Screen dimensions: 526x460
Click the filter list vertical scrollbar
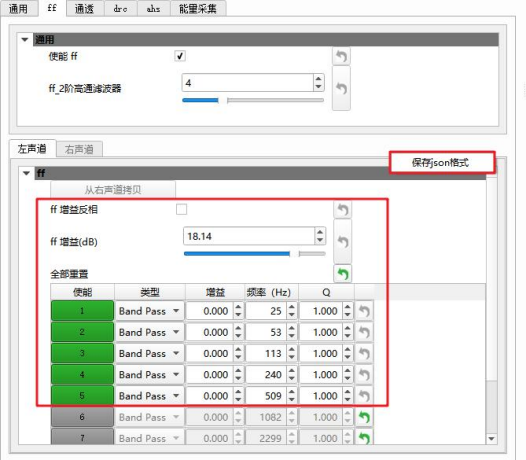click(x=491, y=305)
